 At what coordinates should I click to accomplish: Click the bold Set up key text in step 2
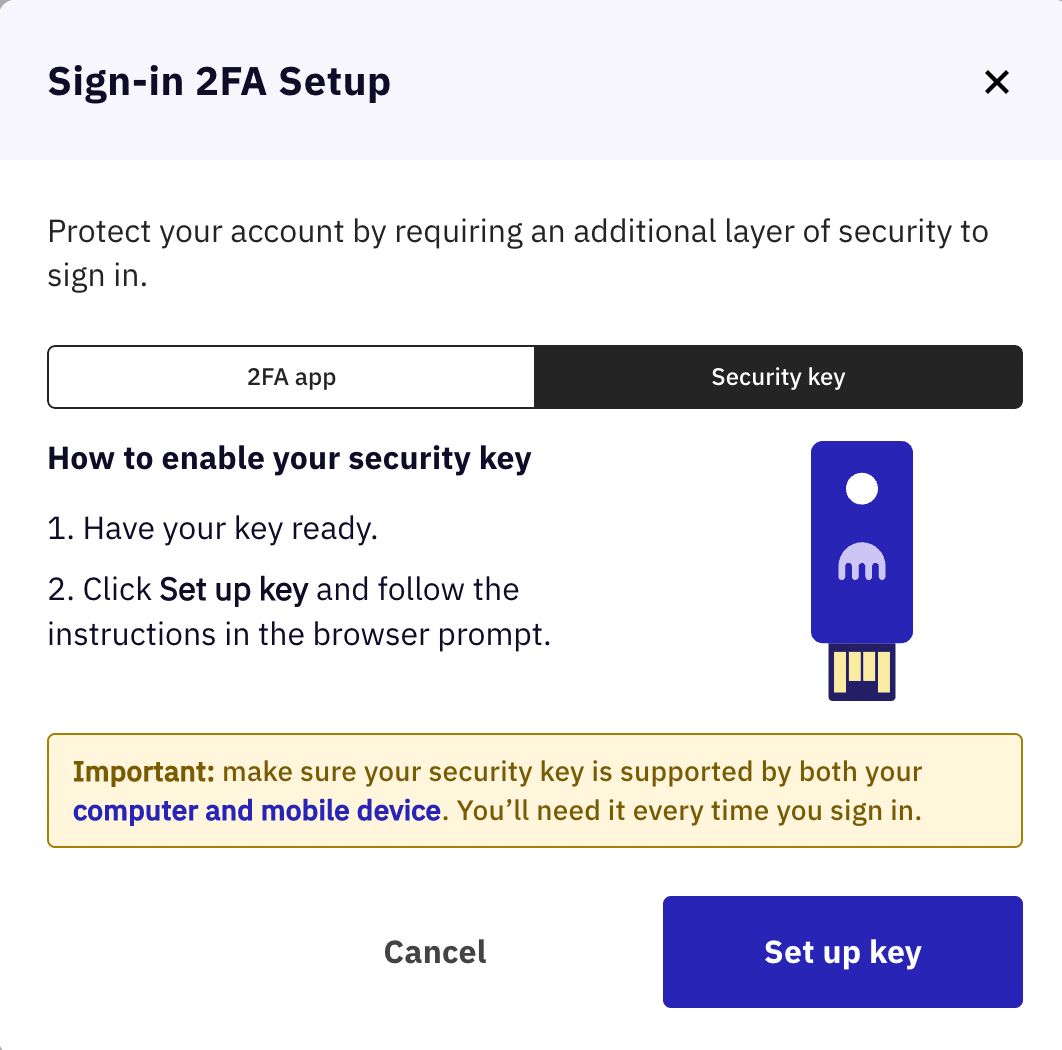pyautogui.click(x=233, y=589)
